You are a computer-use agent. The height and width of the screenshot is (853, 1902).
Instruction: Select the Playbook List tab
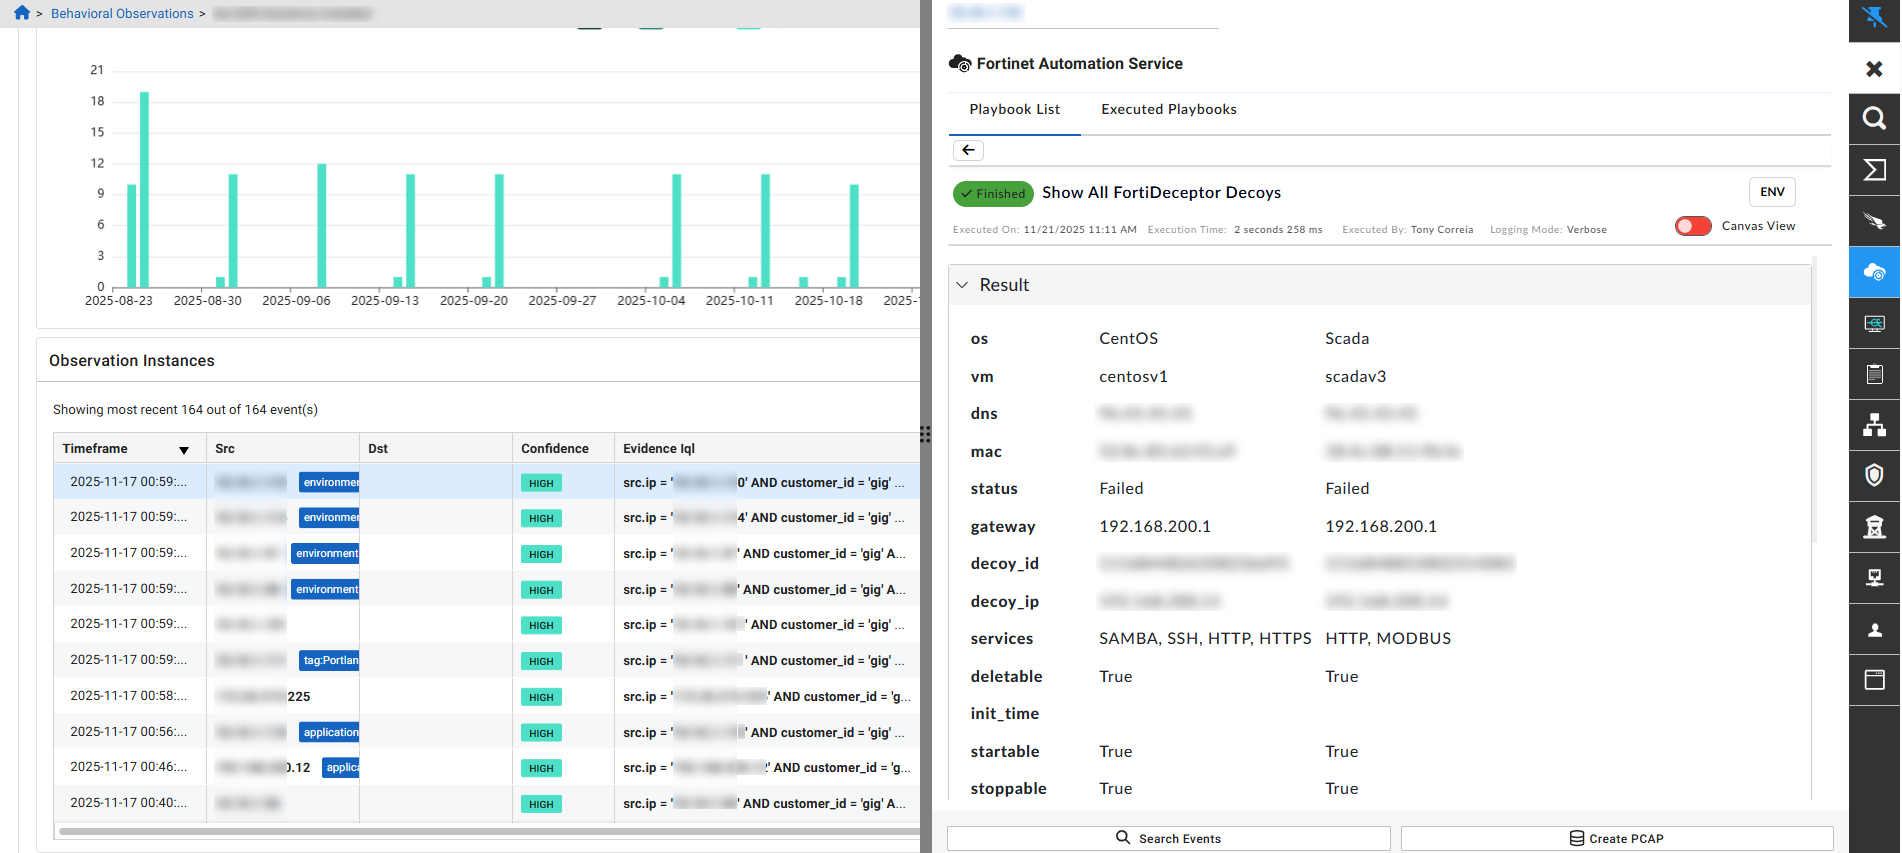tap(1014, 110)
